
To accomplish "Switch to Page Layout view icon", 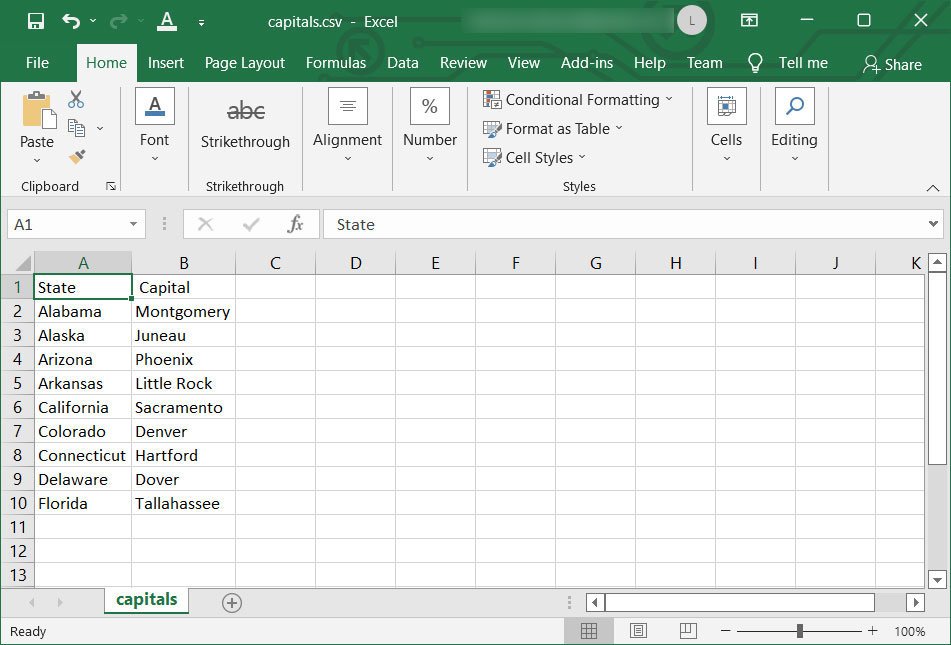I will (638, 631).
